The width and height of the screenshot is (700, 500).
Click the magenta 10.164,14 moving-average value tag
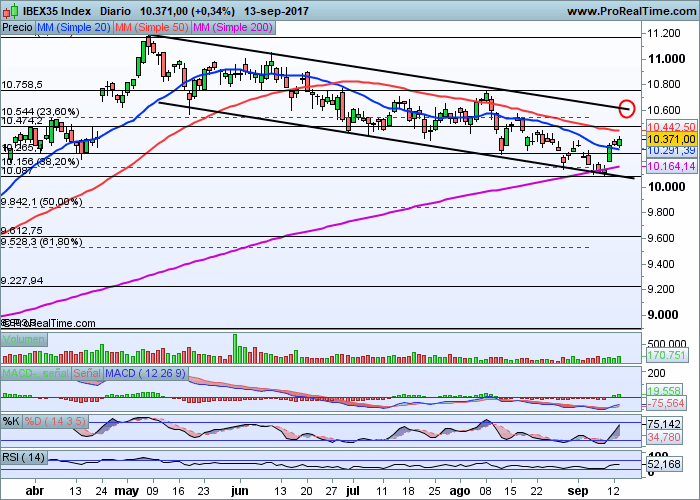click(671, 167)
